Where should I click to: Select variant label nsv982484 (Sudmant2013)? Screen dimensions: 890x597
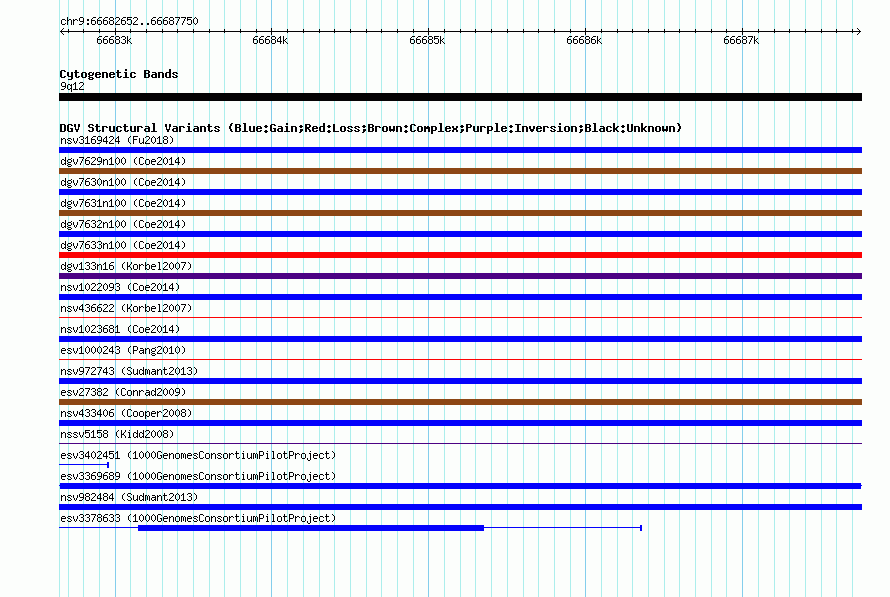pyautogui.click(x=129, y=497)
